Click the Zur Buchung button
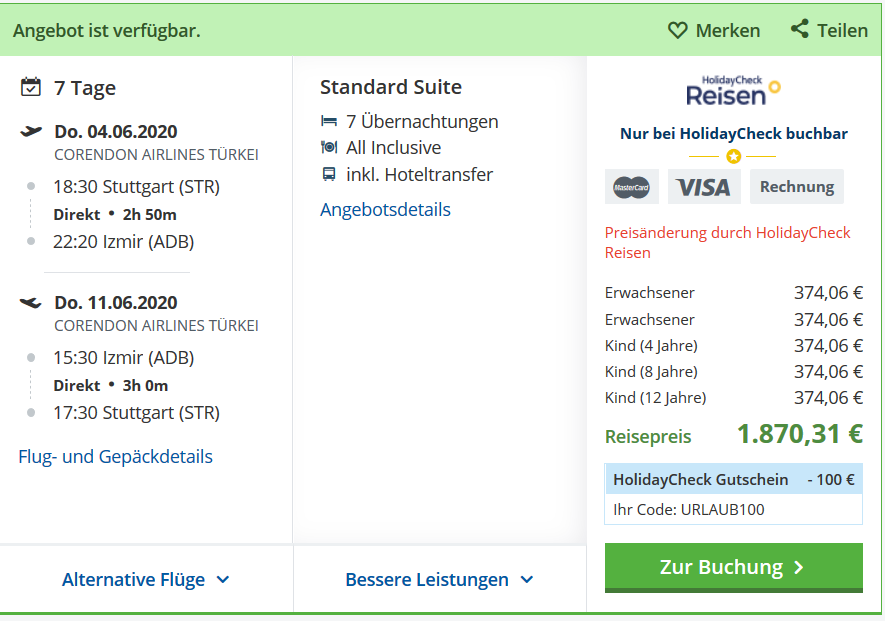This screenshot has width=885, height=621. pos(733,567)
